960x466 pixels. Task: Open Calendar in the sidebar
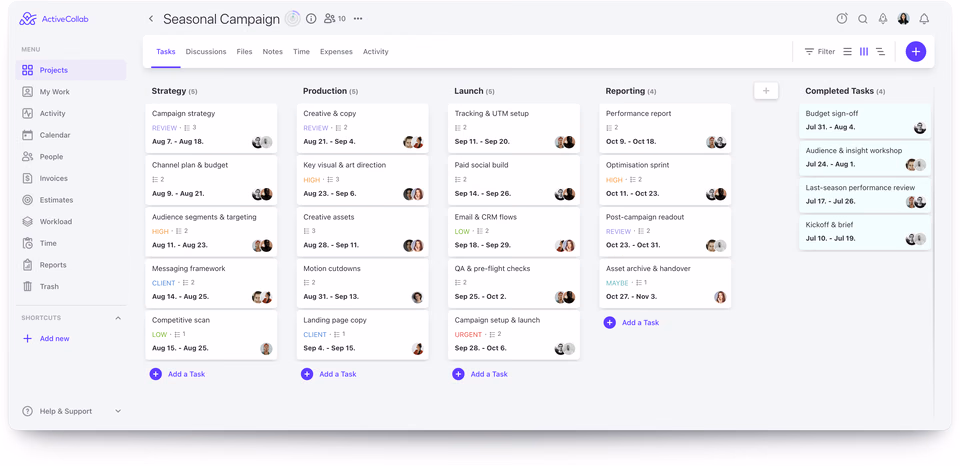71,135
